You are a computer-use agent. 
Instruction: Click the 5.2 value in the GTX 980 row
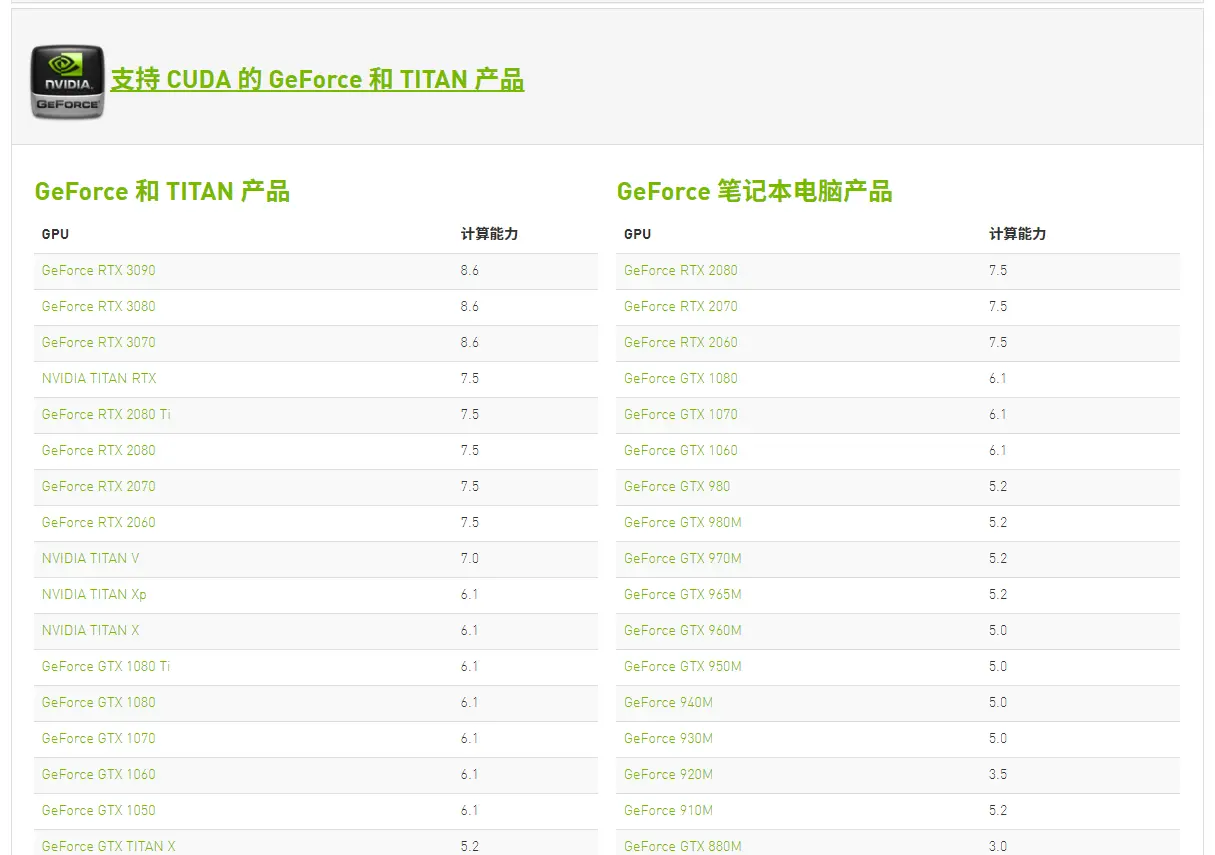[x=998, y=486]
